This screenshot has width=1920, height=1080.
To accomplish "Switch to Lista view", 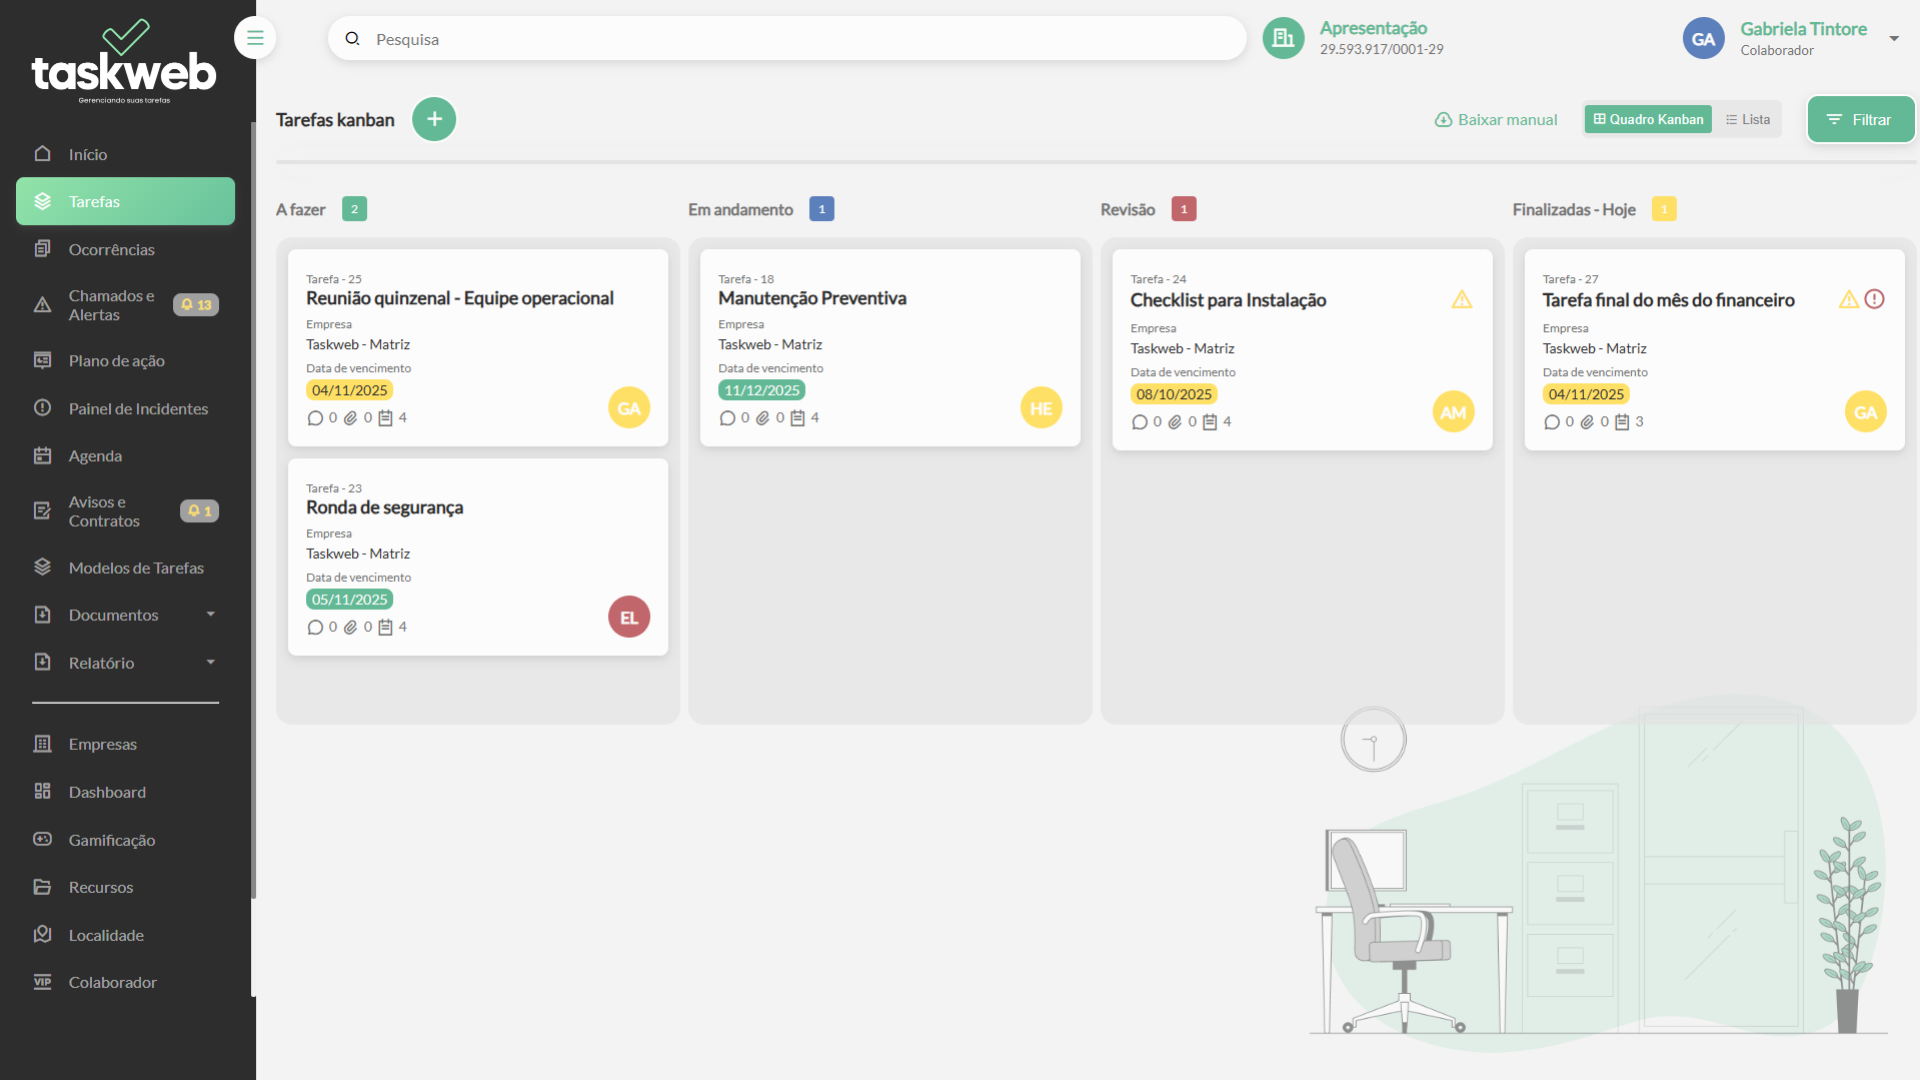I will pos(1748,119).
